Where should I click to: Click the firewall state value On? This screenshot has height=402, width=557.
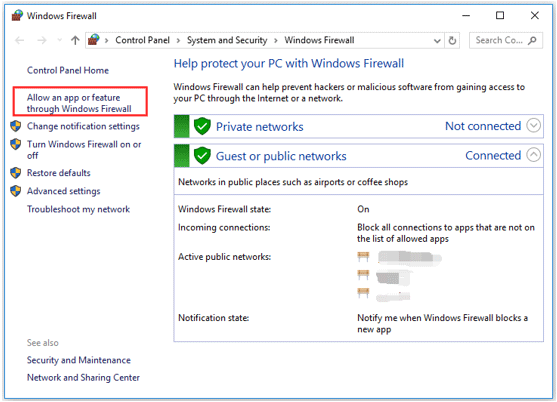coord(363,209)
